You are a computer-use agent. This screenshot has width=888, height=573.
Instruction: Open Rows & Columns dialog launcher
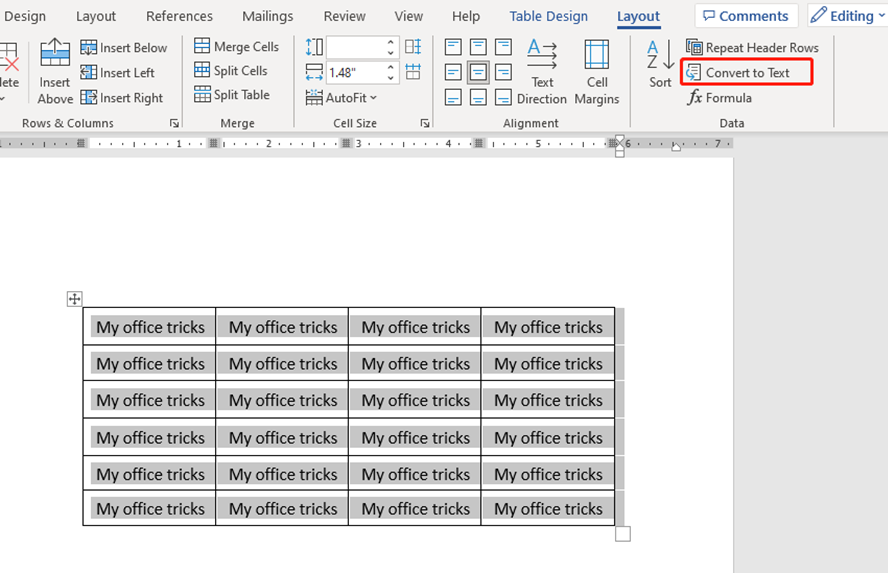click(174, 123)
